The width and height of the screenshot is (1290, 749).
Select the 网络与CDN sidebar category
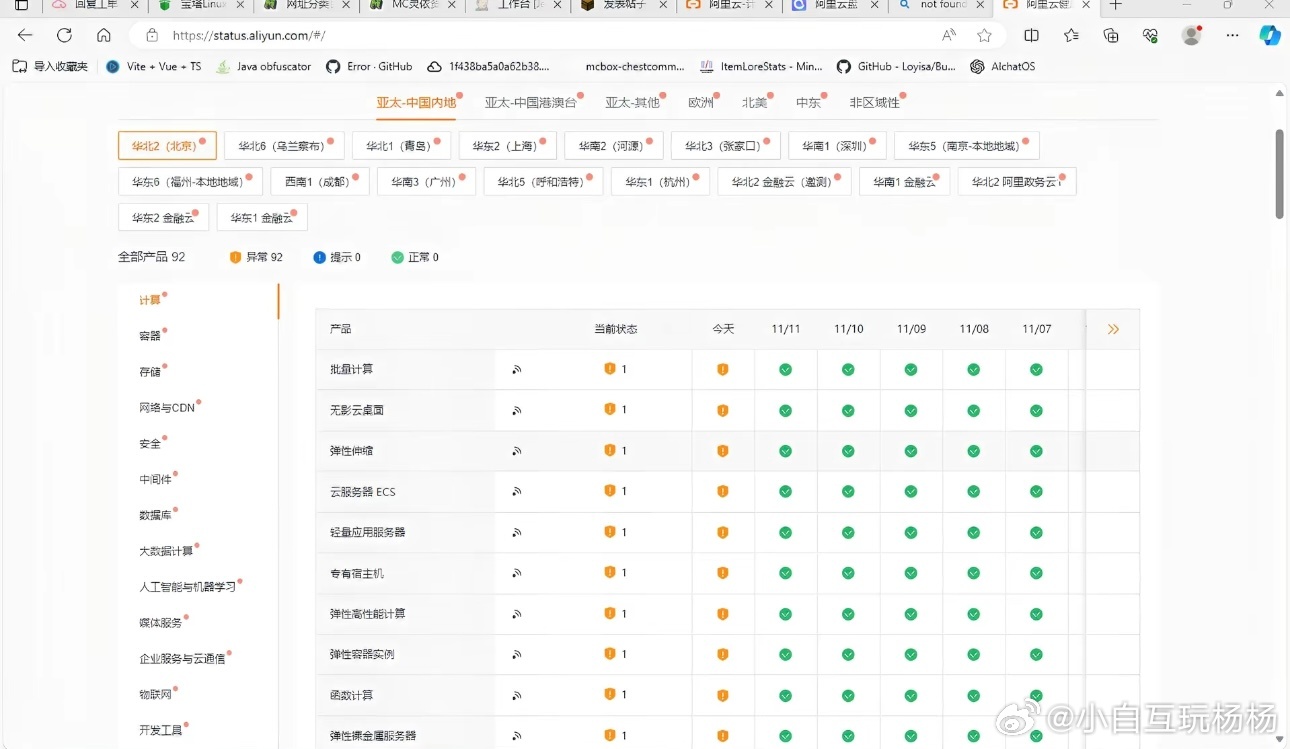(x=167, y=408)
